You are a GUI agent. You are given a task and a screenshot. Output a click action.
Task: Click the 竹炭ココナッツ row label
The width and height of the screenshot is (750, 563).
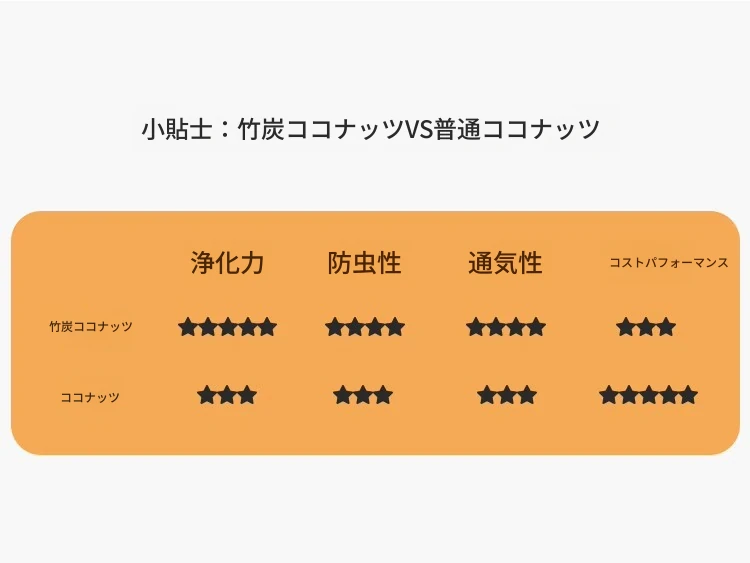pos(91,327)
